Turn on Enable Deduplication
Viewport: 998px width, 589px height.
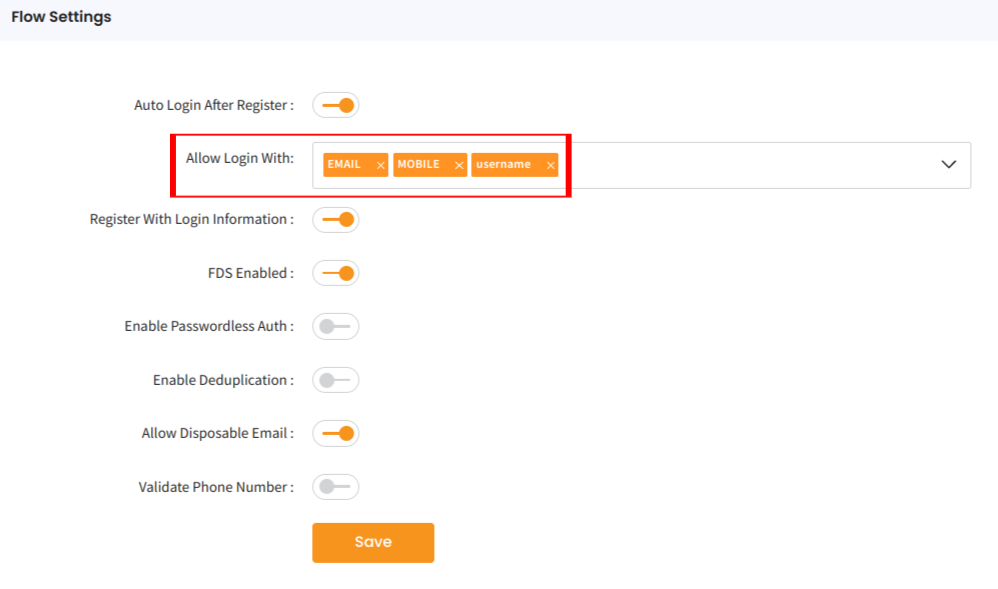click(x=335, y=379)
